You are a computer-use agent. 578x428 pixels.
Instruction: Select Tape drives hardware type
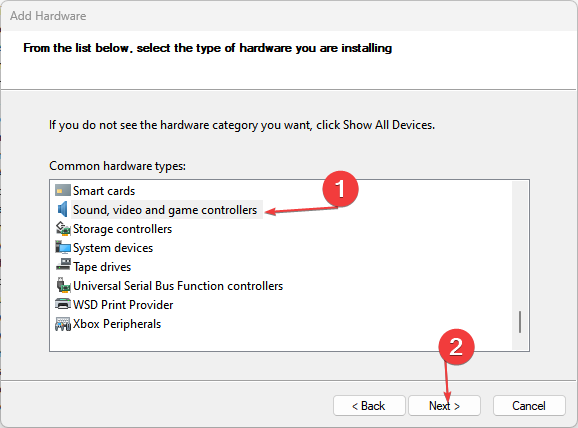(x=102, y=267)
